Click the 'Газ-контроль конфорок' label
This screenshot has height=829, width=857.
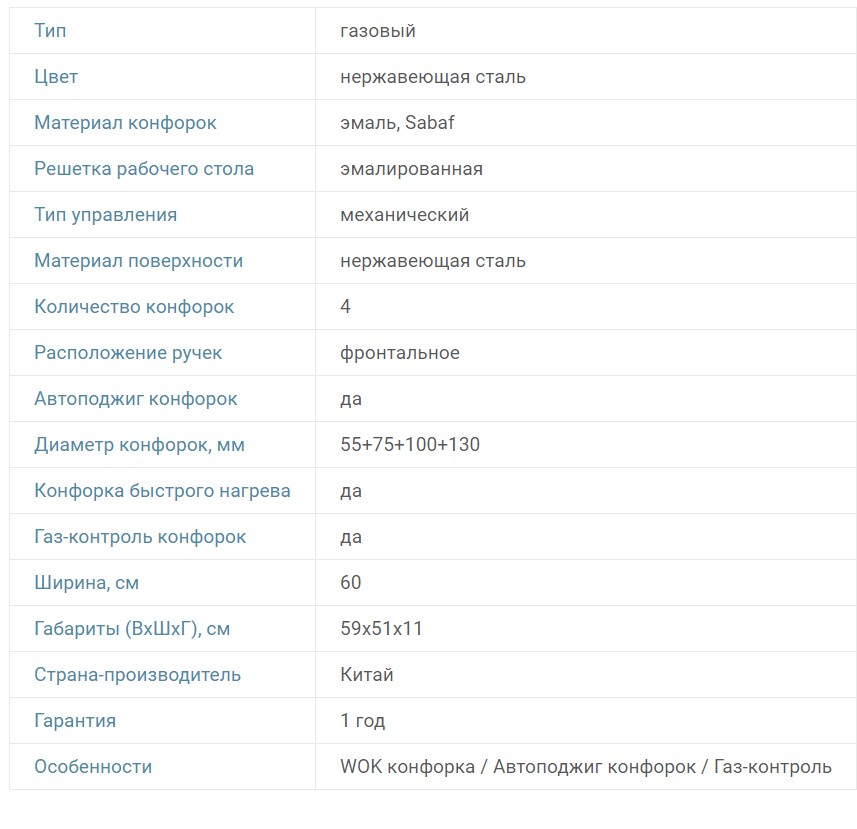coord(140,537)
